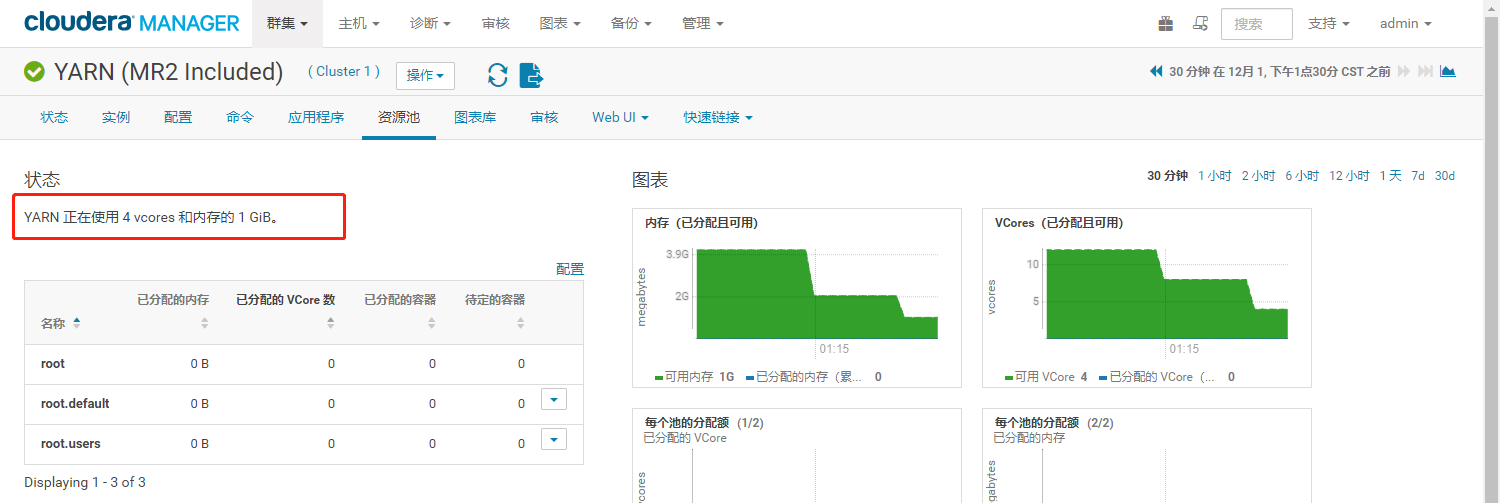The height and width of the screenshot is (503, 1500).
Task: Switch to the 实例 tab
Action: tap(116, 117)
